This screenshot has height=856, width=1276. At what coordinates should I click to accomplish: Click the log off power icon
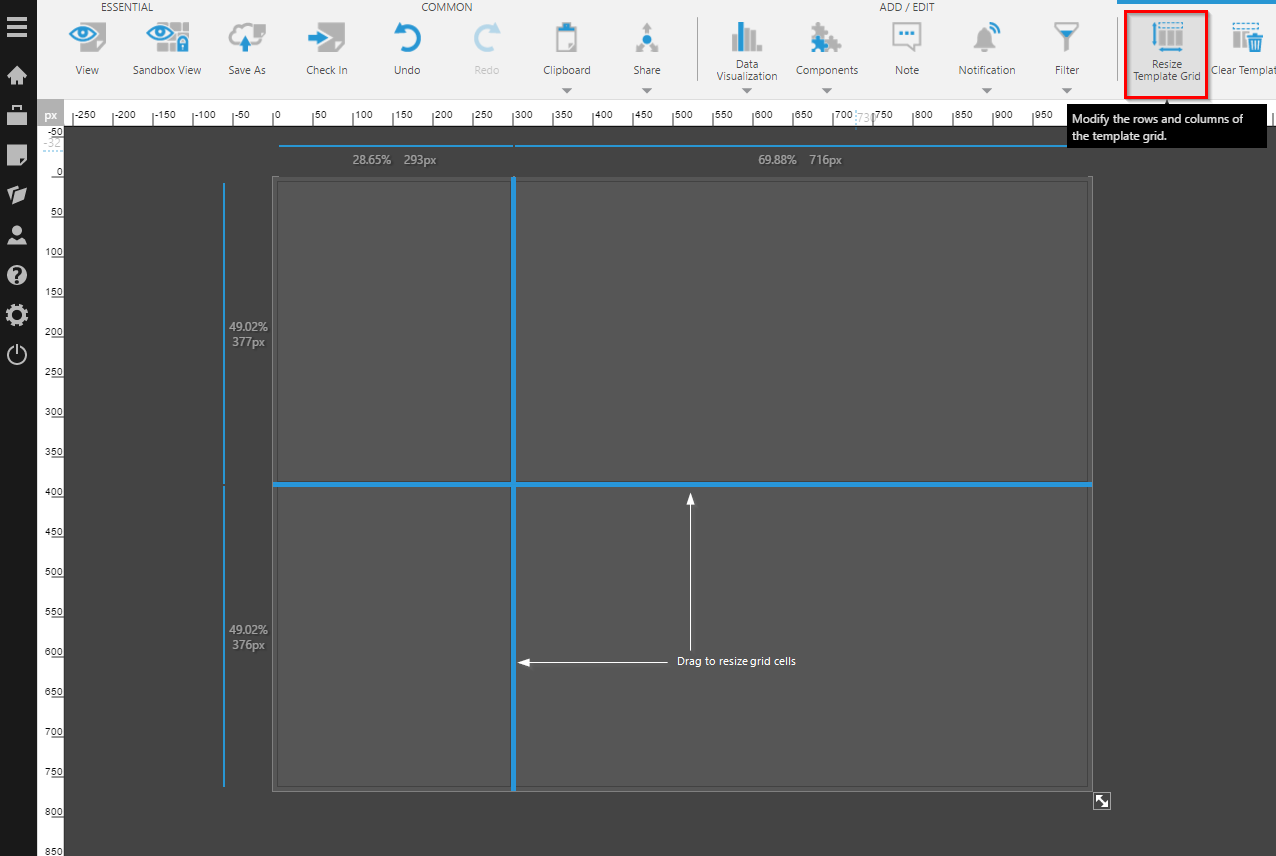[17, 354]
